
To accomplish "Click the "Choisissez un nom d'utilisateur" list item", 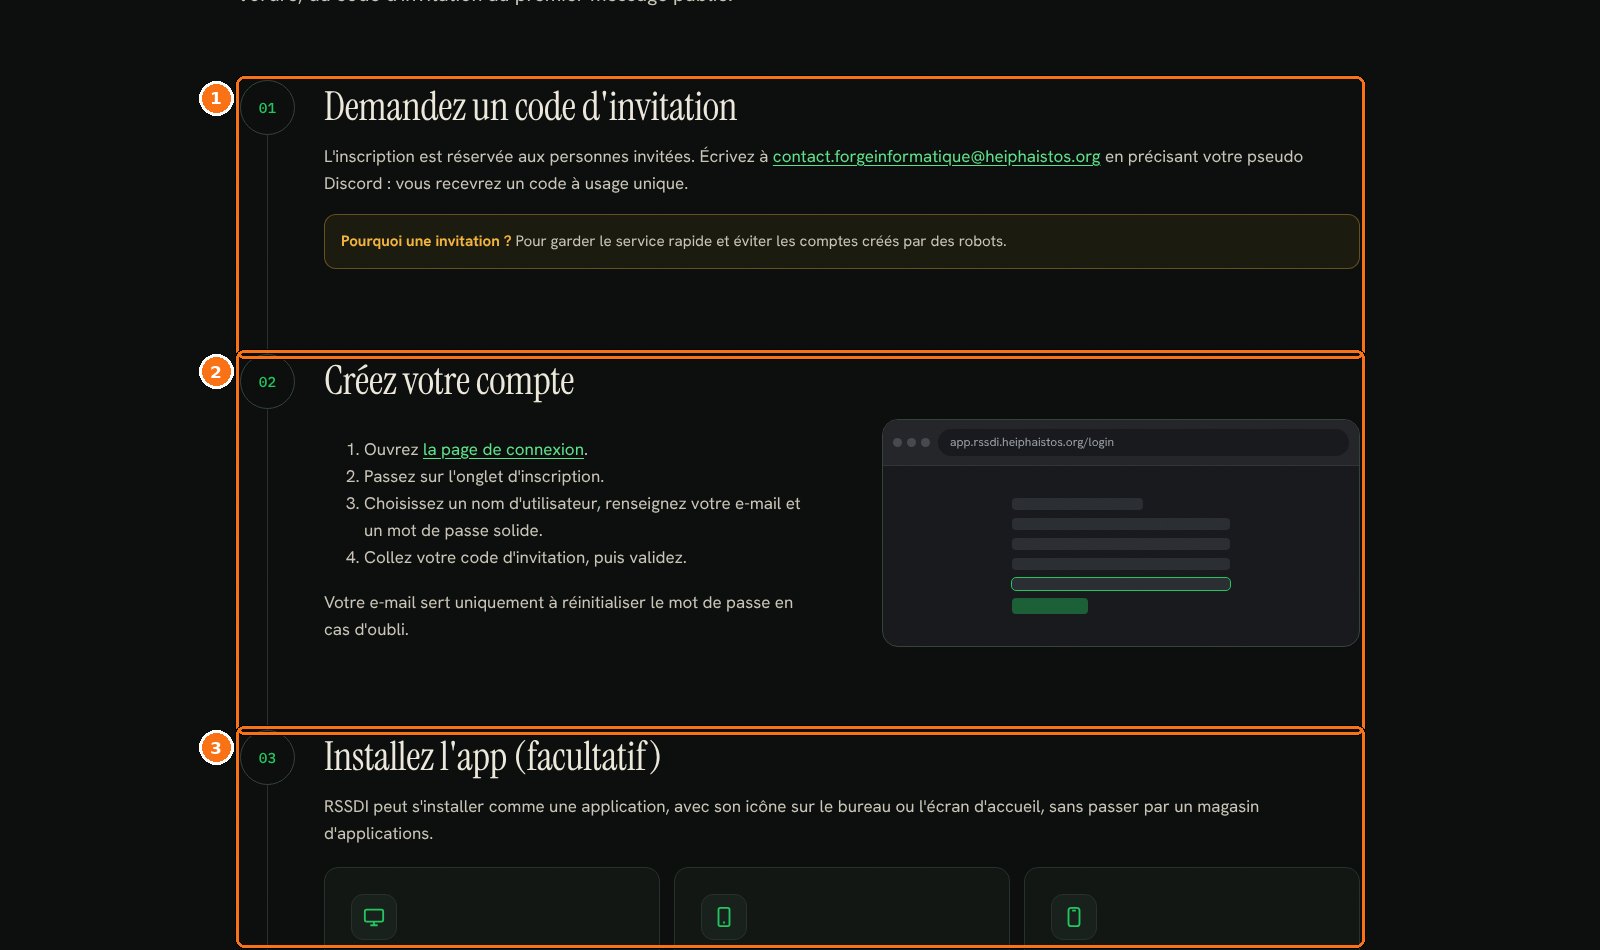I will click(x=582, y=517).
